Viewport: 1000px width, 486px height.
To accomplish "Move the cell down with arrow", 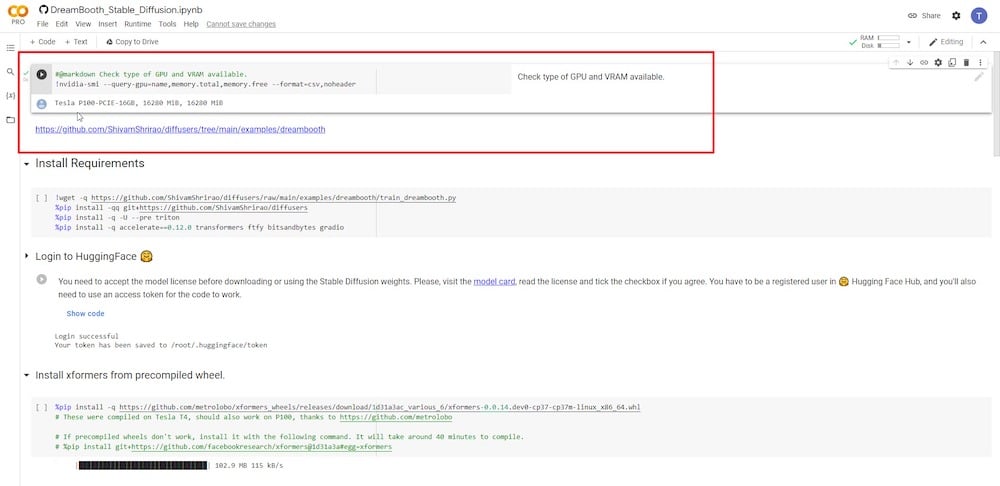I will point(910,63).
